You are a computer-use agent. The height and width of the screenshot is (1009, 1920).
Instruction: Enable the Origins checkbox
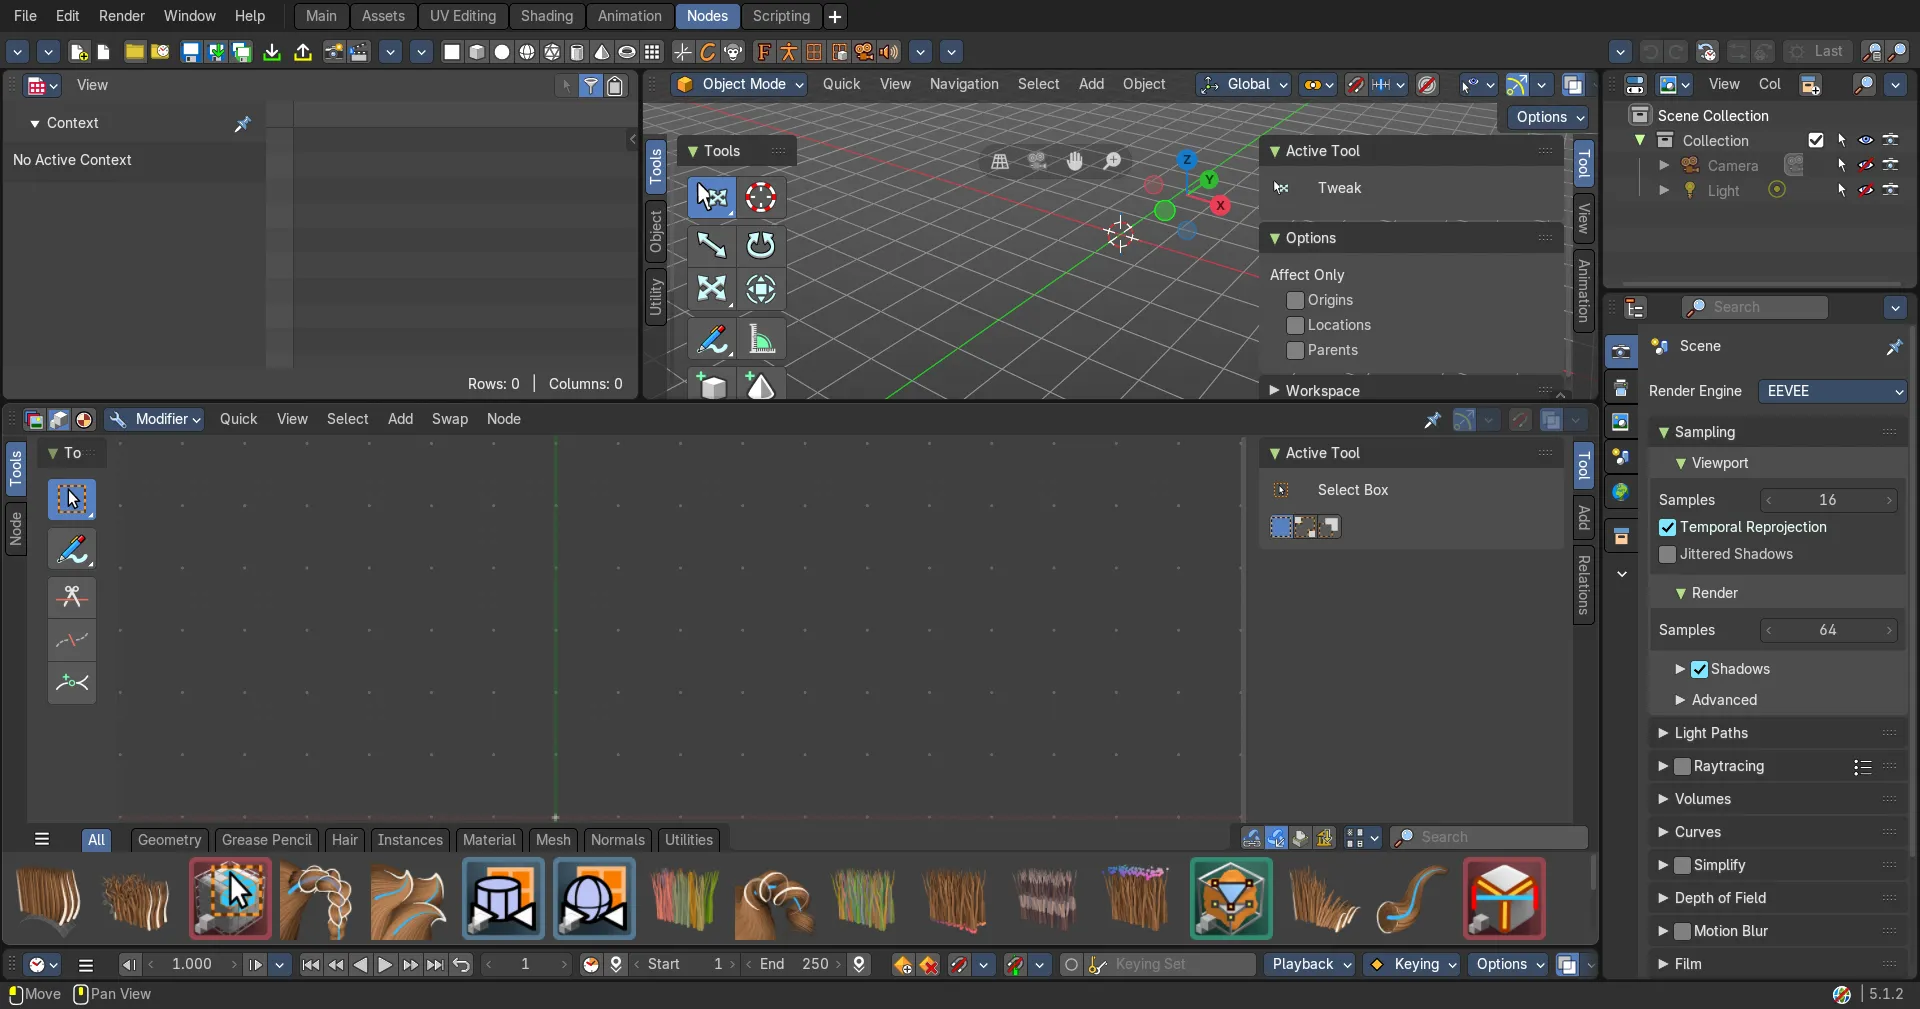[1296, 300]
